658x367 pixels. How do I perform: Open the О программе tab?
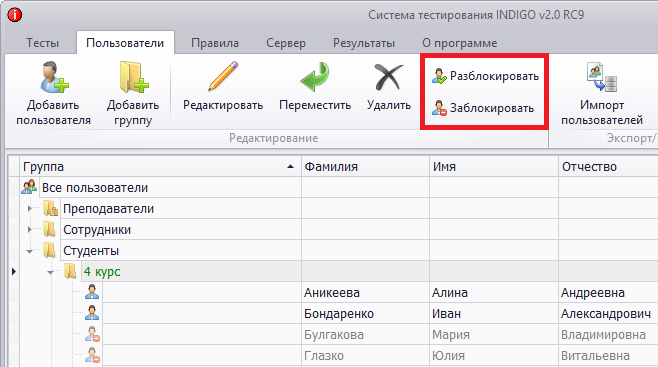point(460,43)
